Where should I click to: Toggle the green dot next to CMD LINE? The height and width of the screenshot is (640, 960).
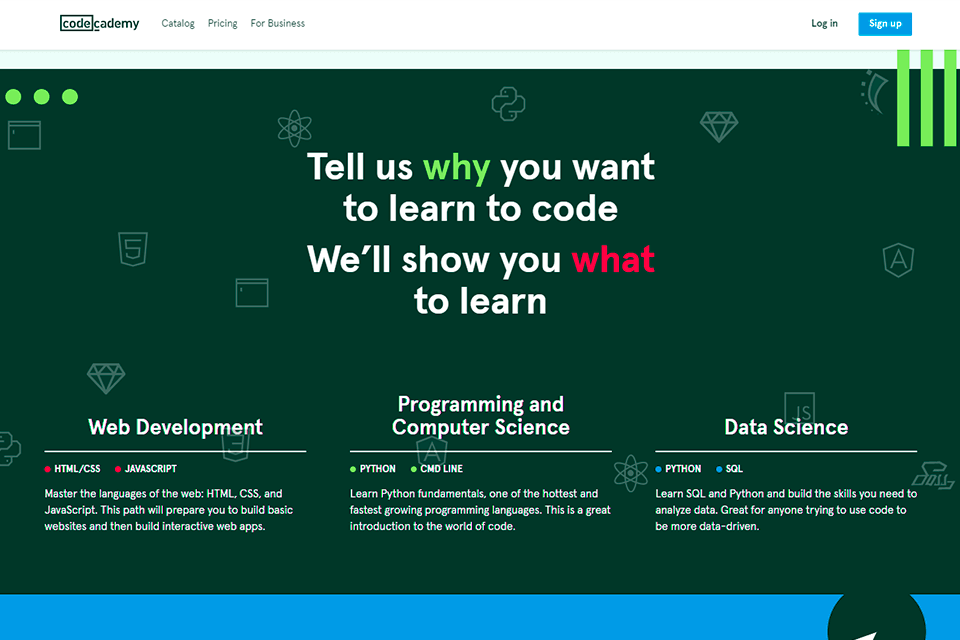click(413, 468)
